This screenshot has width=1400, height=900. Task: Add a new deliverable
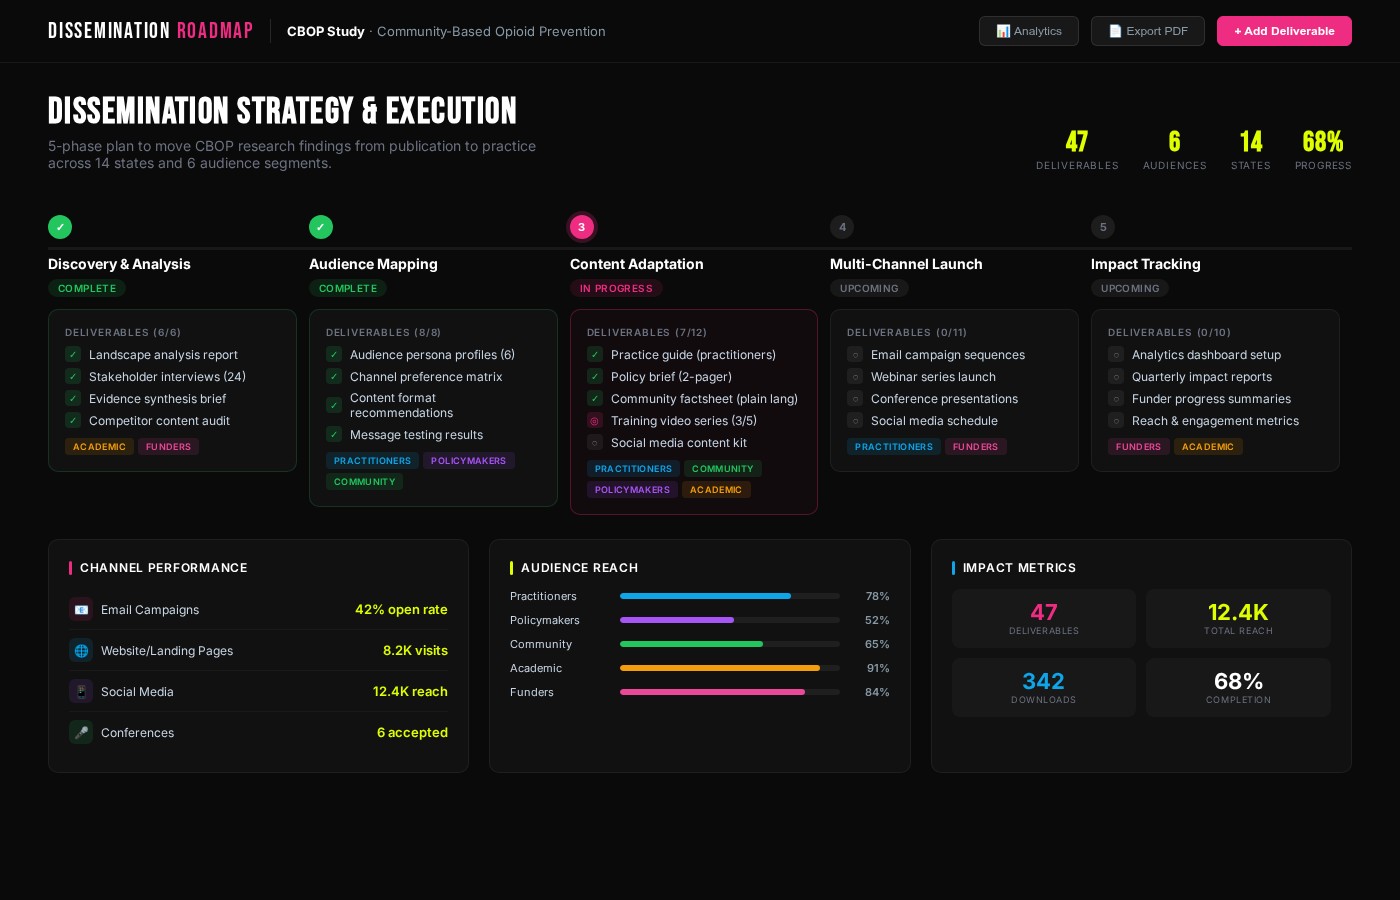click(x=1284, y=31)
